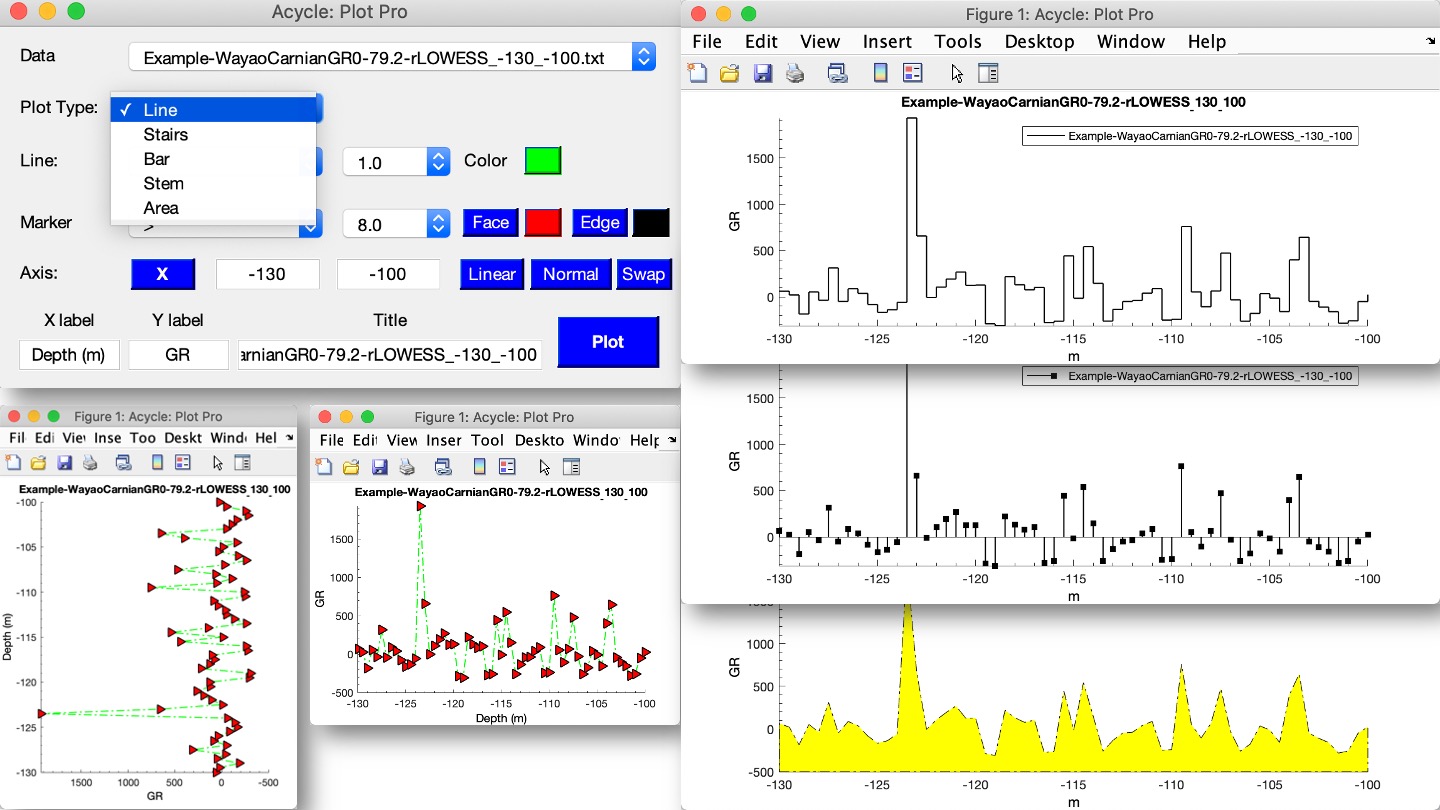Open marker size 8.0 dropdown
The image size is (1440, 810).
coord(396,224)
